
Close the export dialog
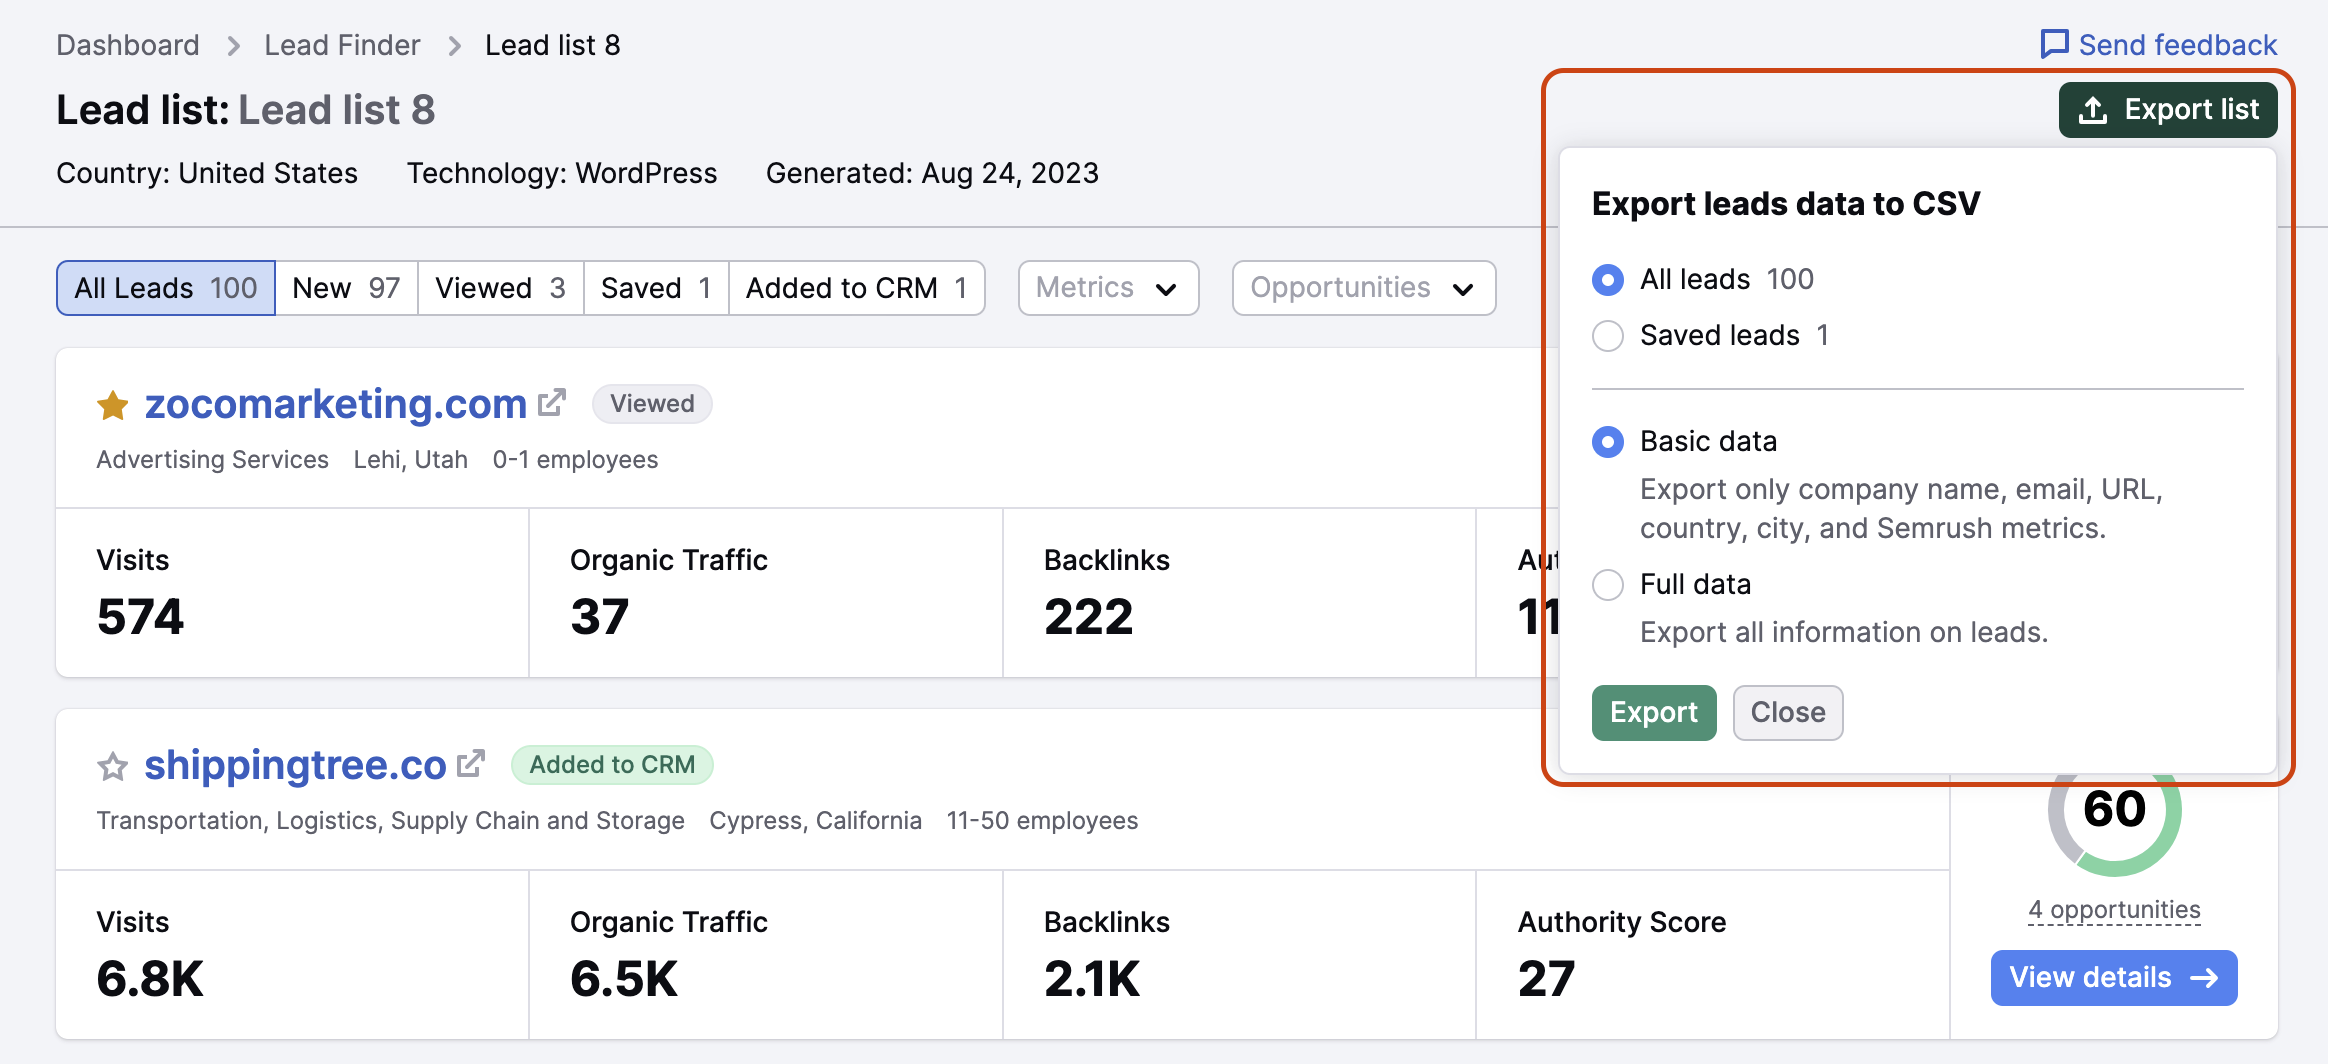[x=1787, y=712]
